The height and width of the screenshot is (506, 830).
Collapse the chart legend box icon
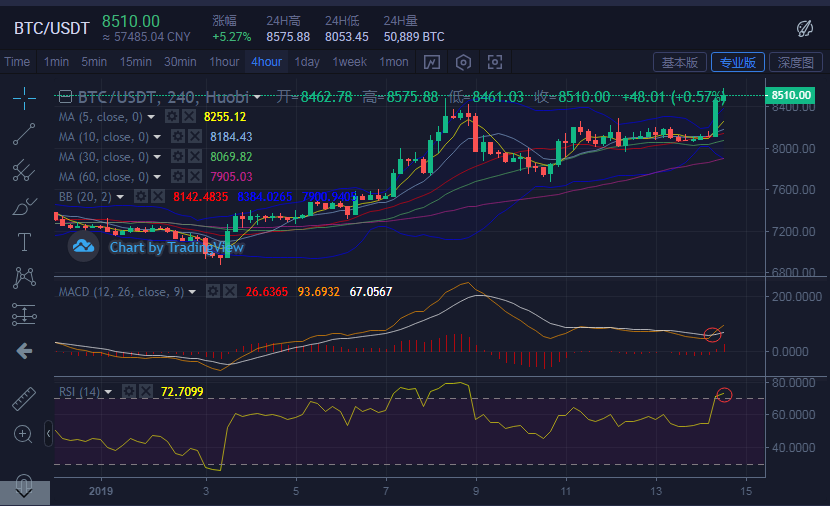[x=65, y=97]
